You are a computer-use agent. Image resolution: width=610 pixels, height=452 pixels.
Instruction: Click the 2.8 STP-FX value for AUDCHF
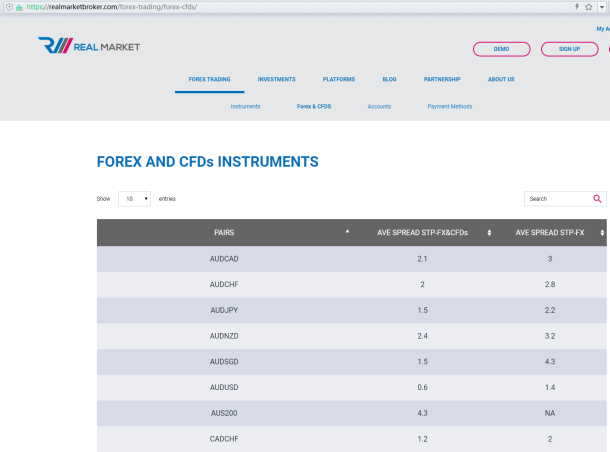click(550, 284)
